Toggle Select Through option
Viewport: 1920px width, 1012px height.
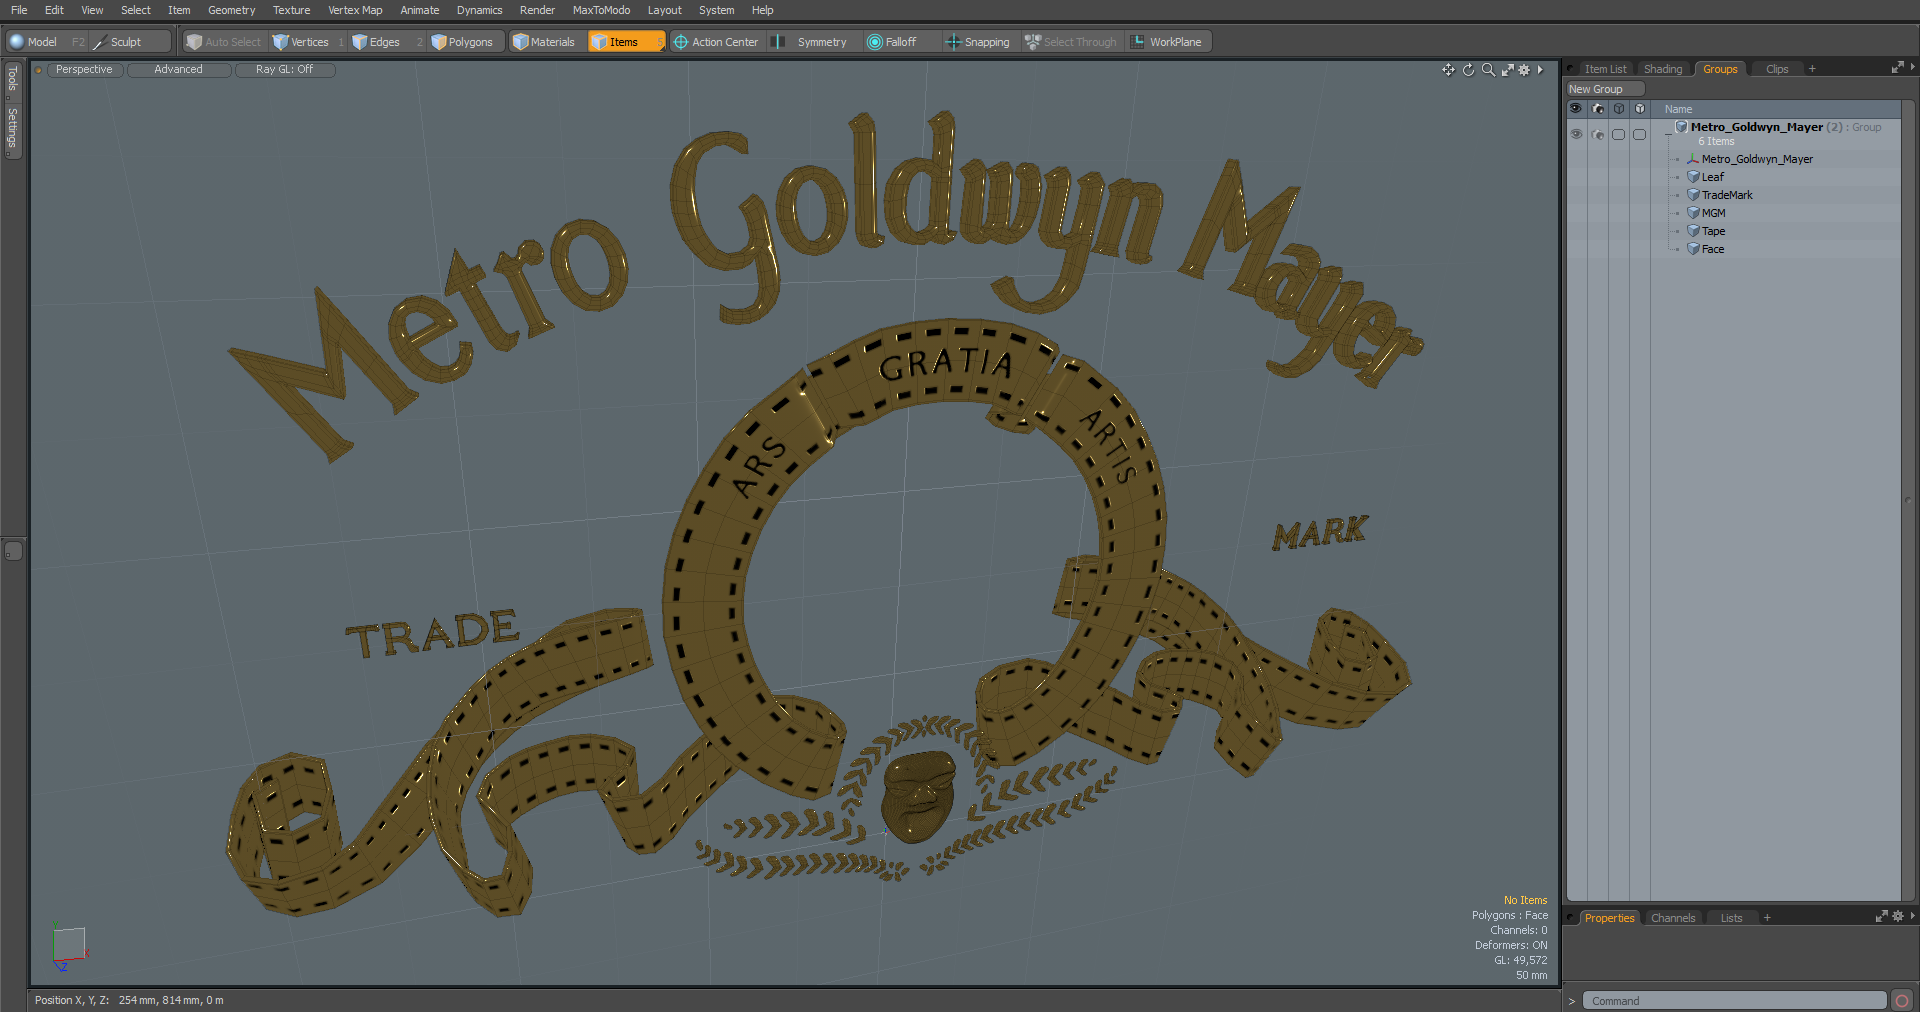point(1071,42)
